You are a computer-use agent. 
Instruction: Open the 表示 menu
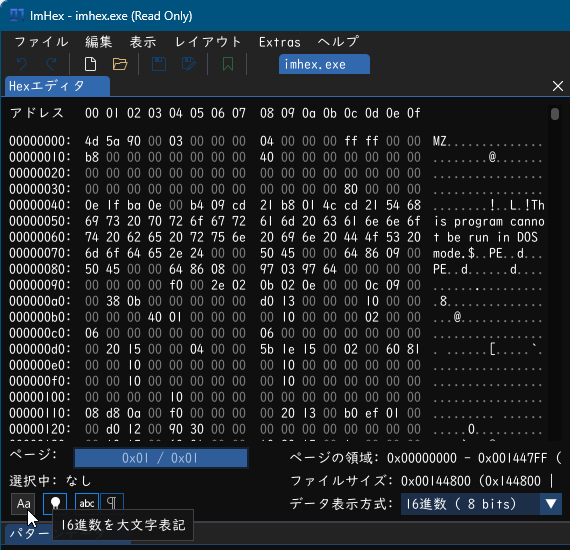pos(143,42)
